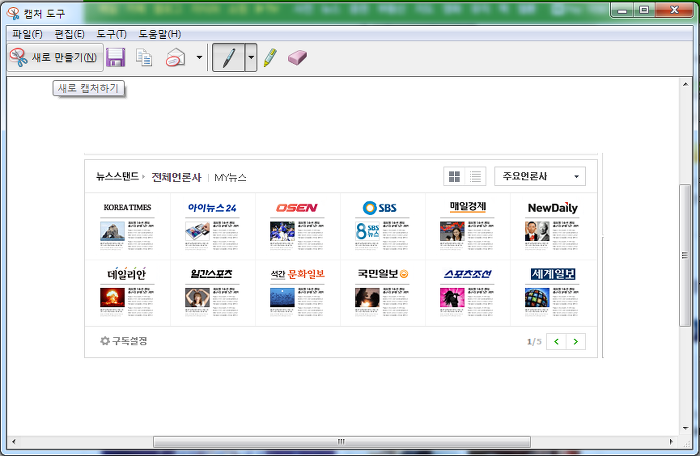Image resolution: width=700 pixels, height=456 pixels.
Task: Maximize the 캡처 도구 window
Action: click(644, 9)
